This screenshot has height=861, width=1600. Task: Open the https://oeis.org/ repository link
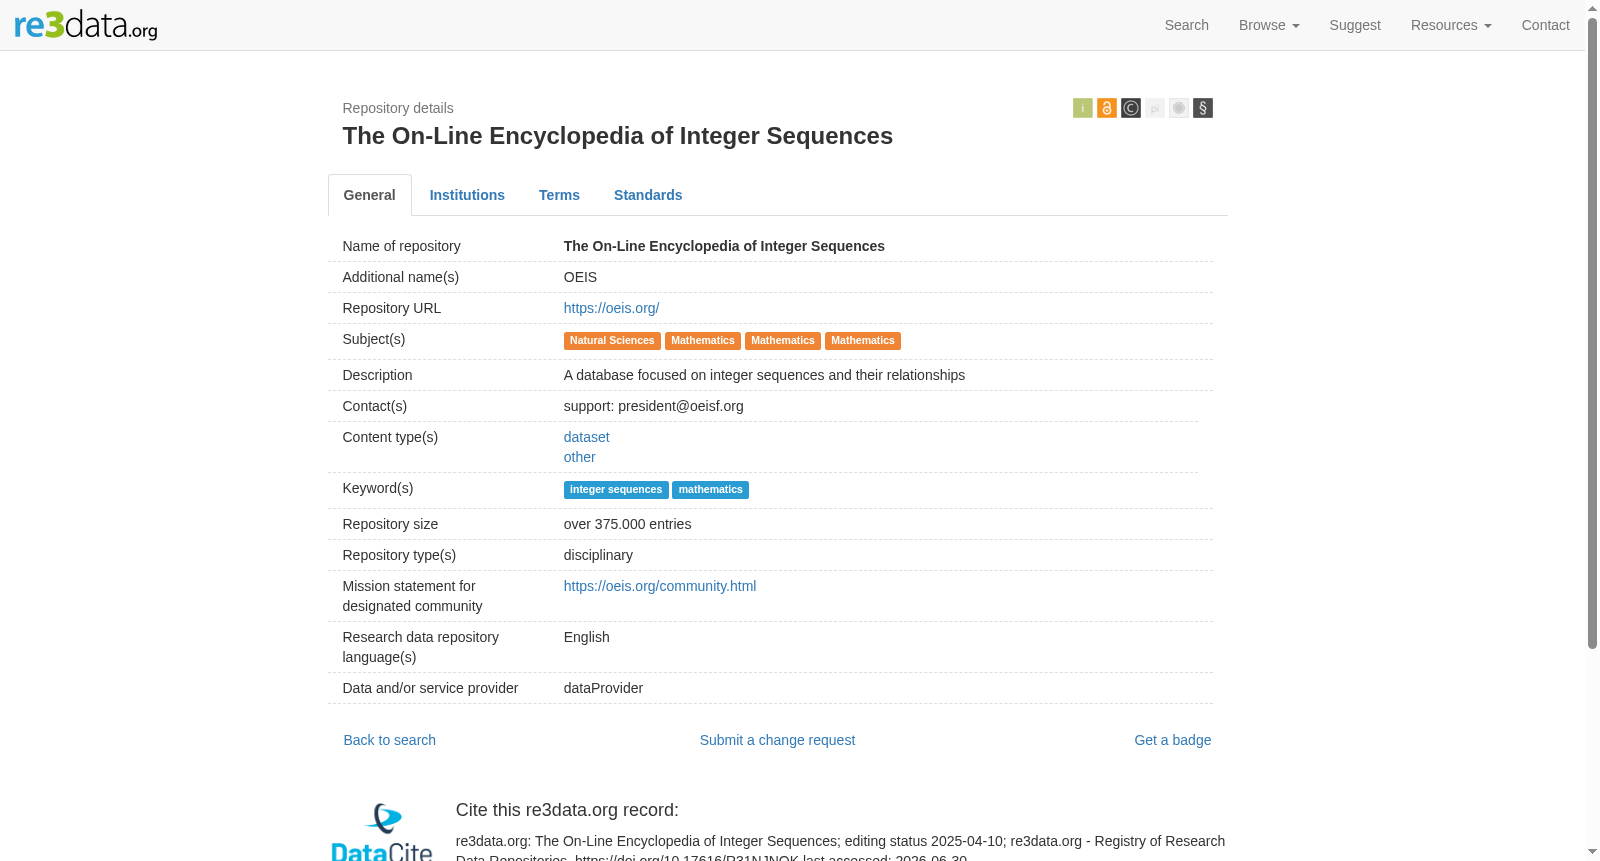611,308
